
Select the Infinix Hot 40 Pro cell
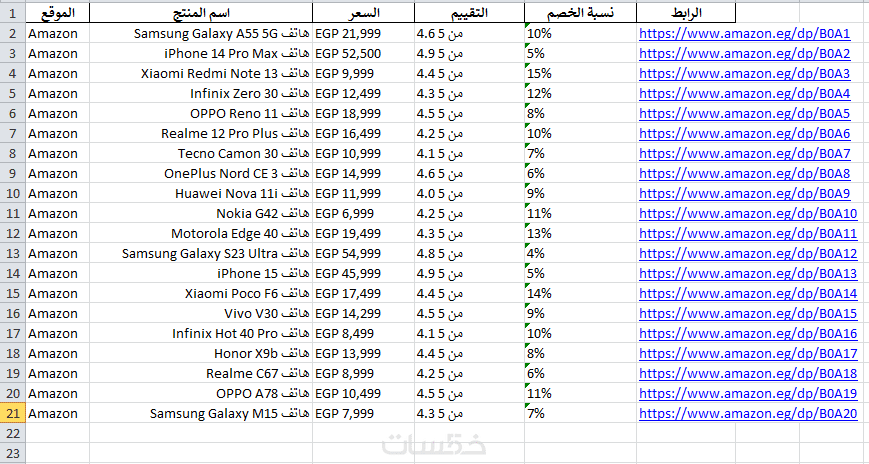tap(201, 333)
